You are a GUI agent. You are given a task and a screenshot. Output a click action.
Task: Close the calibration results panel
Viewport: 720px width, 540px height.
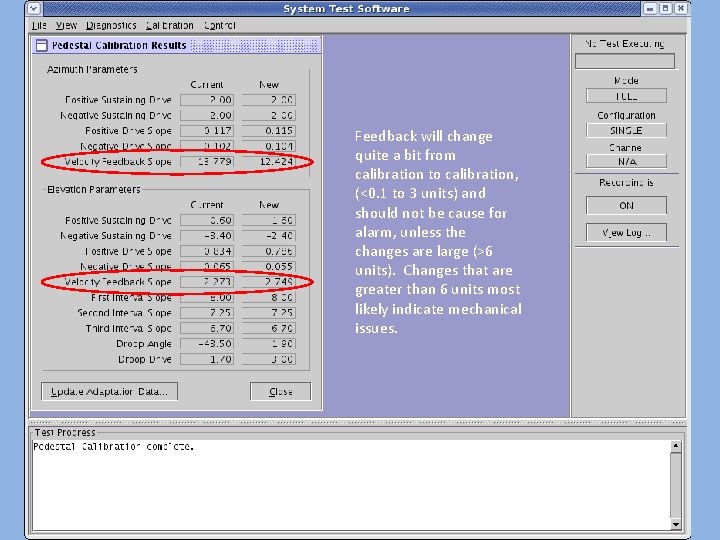click(x=281, y=392)
